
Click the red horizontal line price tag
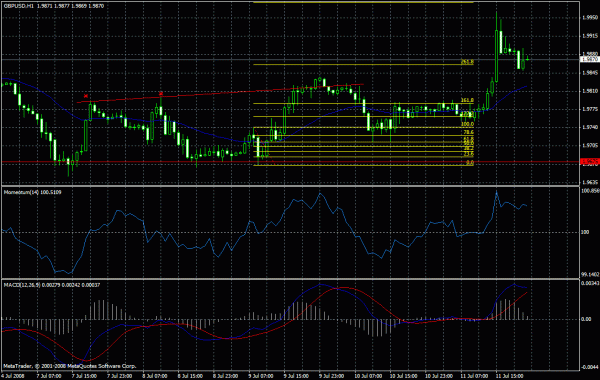tap(590, 162)
